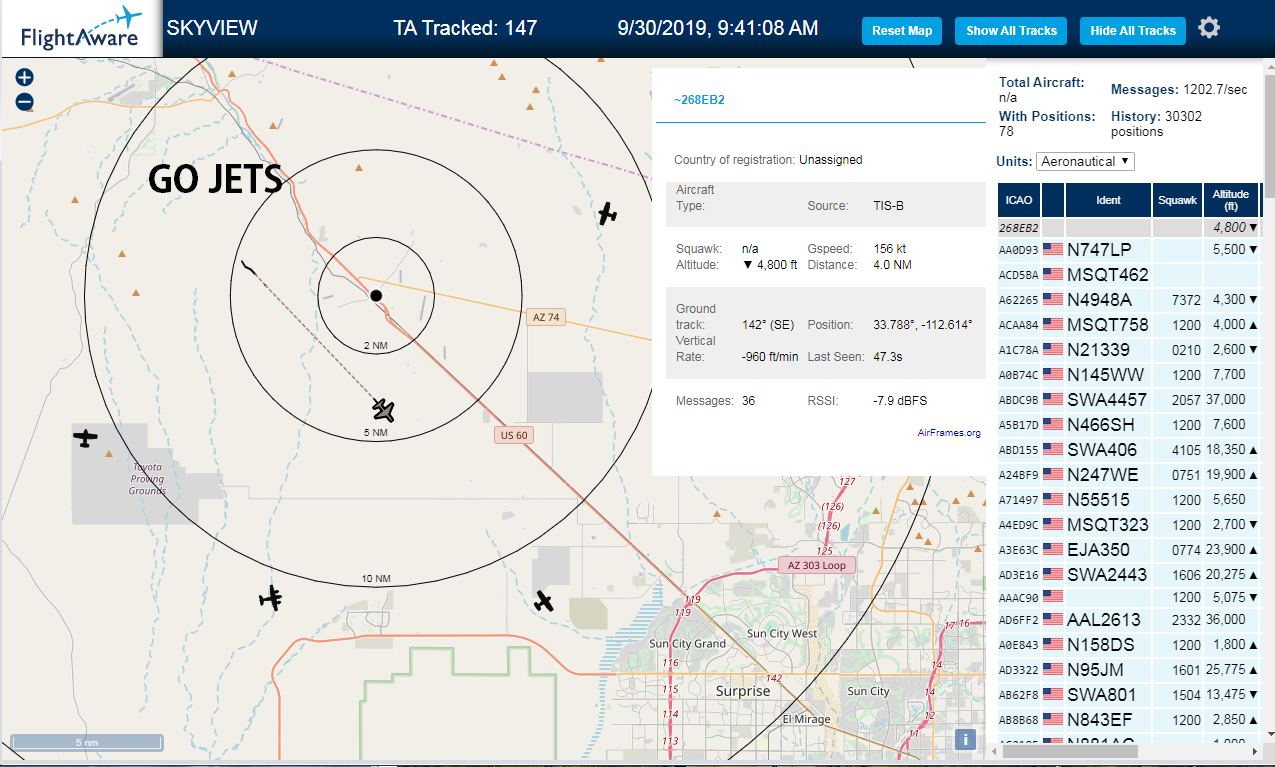Select the gray highlighted aircraft on the 5 NM ring
This screenshot has height=767, width=1275.
[x=384, y=410]
